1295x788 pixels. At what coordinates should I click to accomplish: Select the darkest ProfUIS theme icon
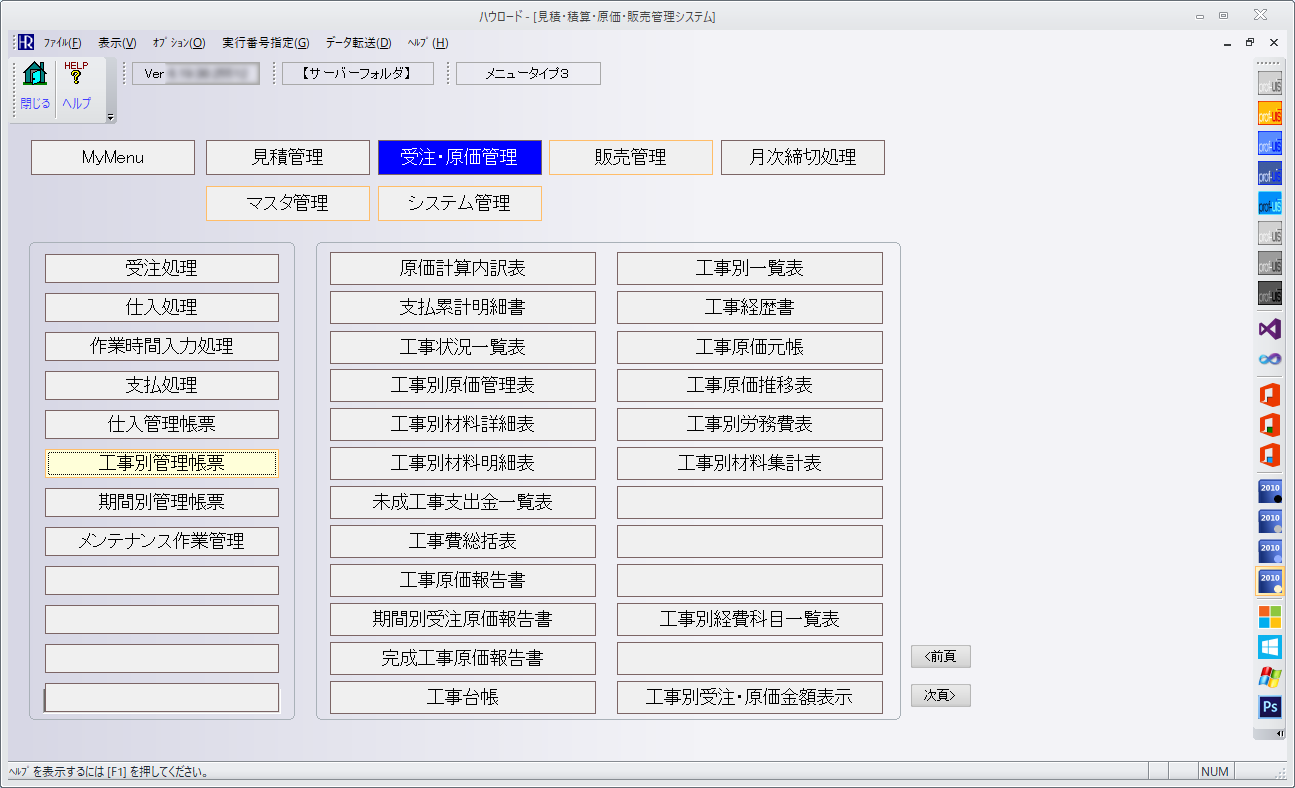pos(1269,293)
